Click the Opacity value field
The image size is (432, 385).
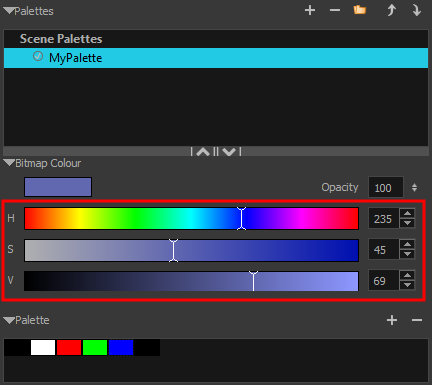[386, 187]
